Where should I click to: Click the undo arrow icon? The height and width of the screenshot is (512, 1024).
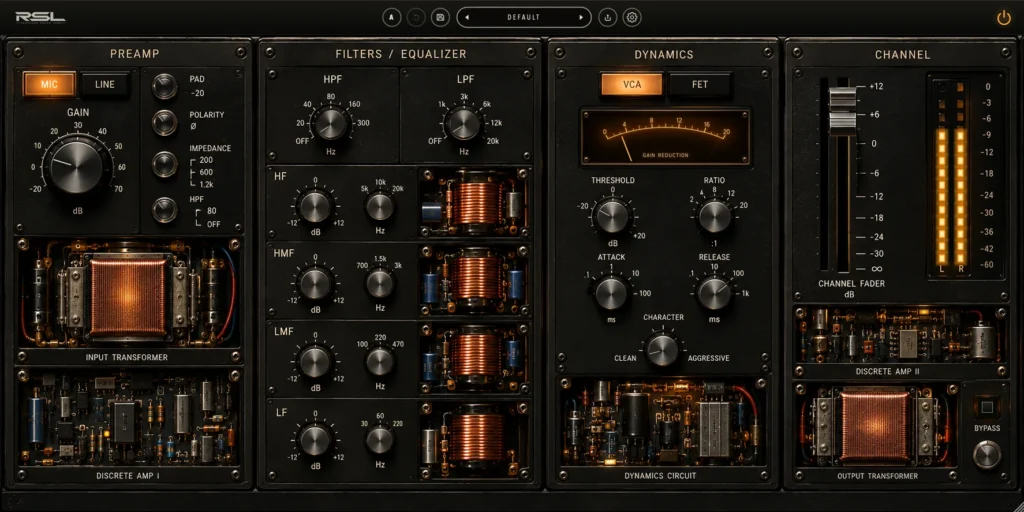coord(416,18)
